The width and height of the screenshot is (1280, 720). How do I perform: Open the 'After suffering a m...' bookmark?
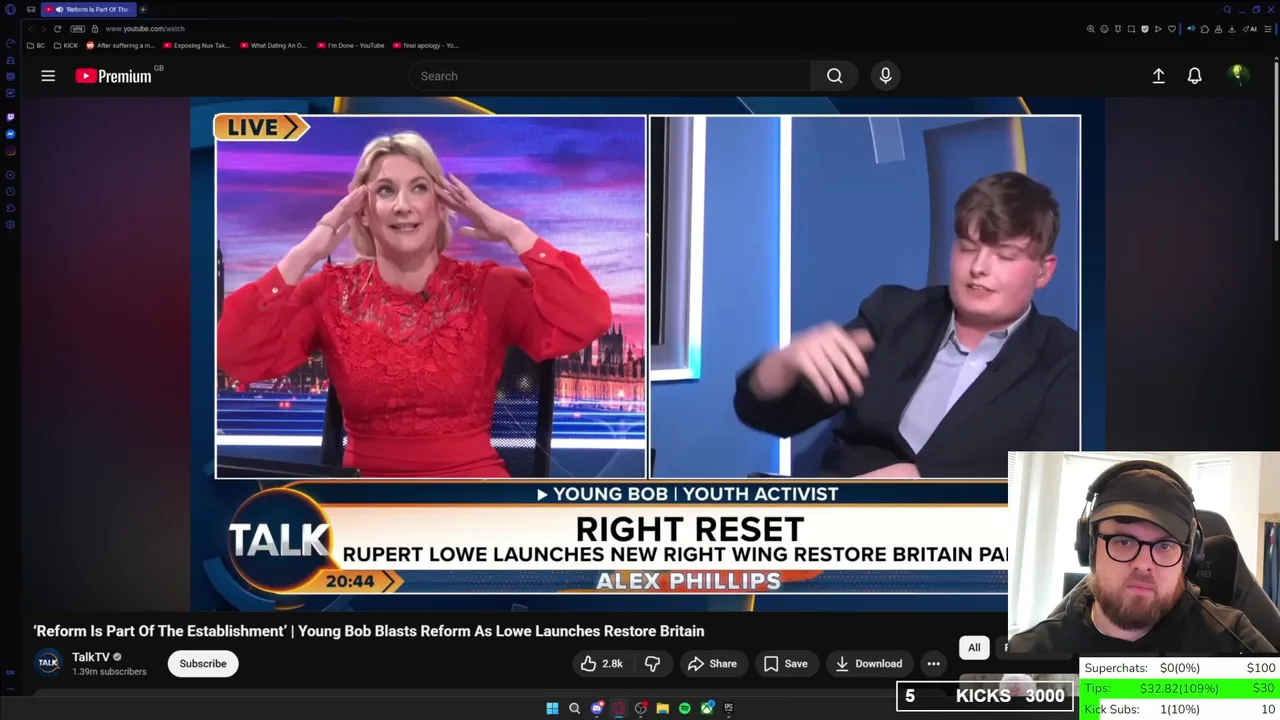point(121,45)
